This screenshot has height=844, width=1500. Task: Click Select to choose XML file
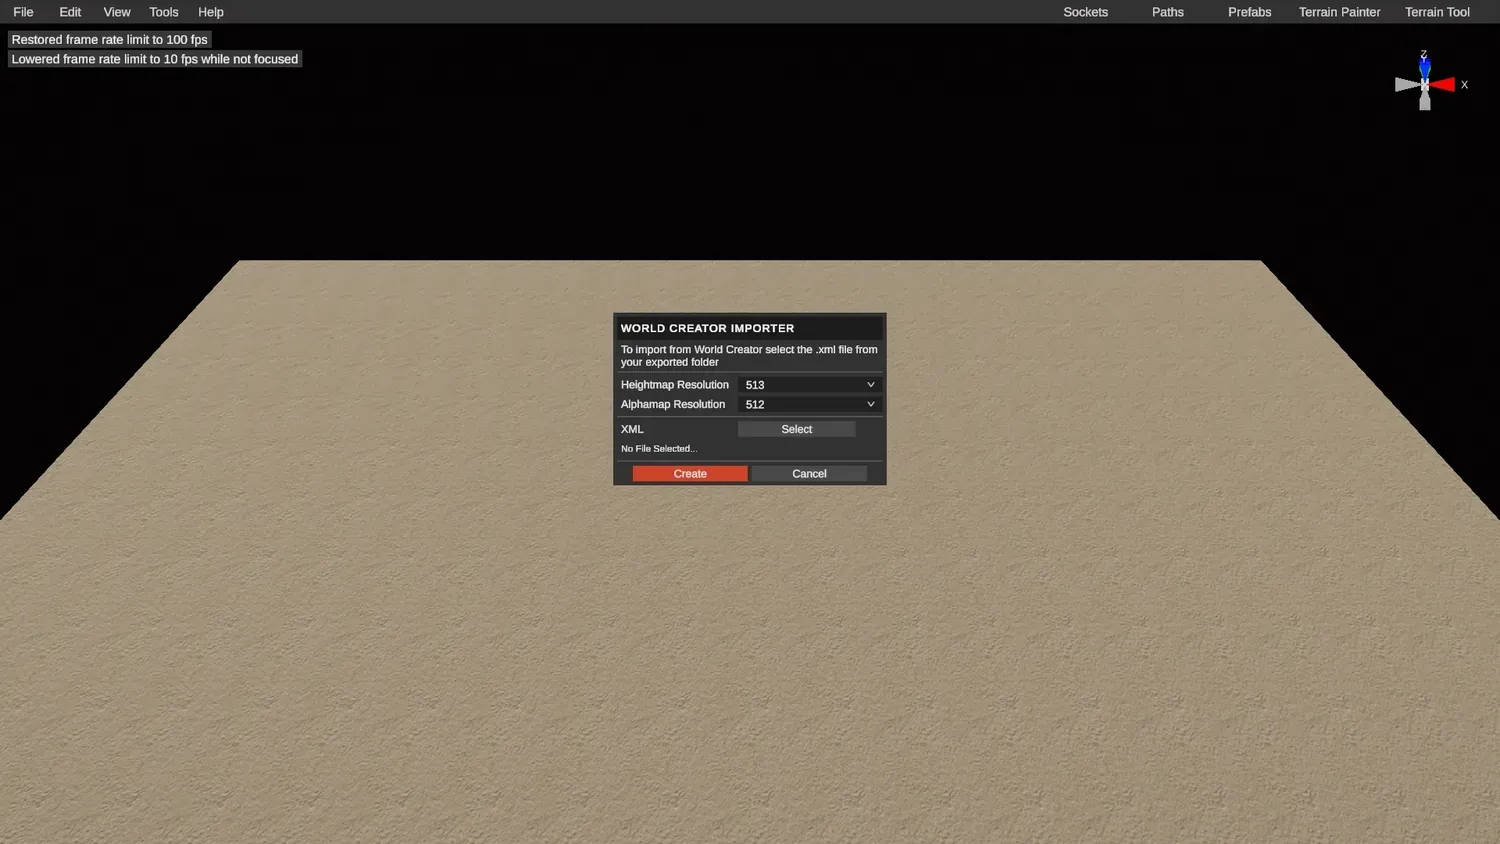click(796, 429)
